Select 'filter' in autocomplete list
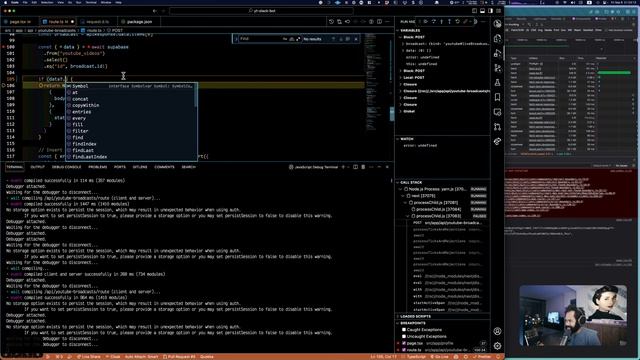This screenshot has width=640, height=360. [x=80, y=131]
